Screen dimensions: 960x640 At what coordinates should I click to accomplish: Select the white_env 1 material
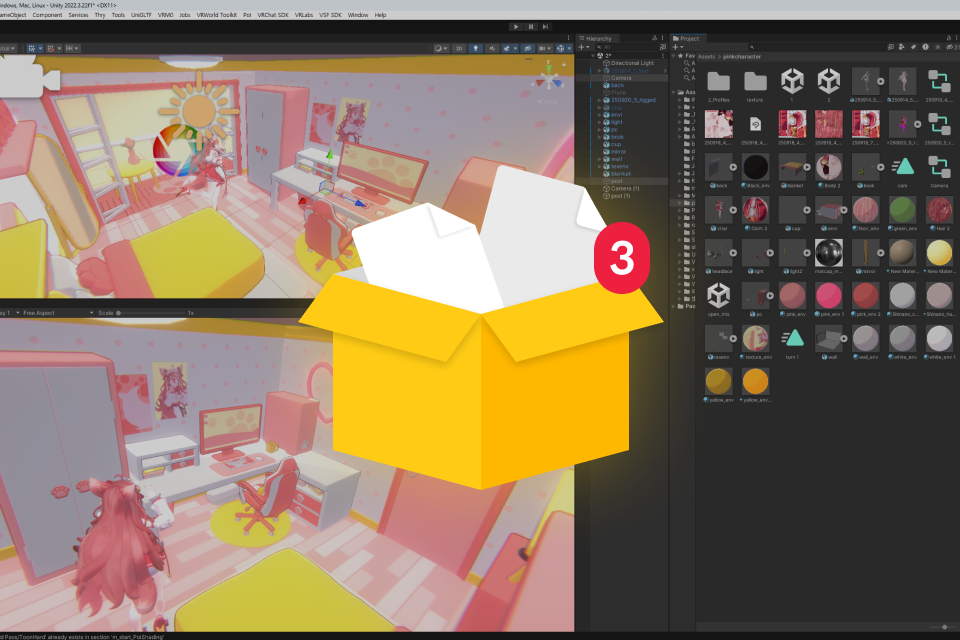point(939,342)
